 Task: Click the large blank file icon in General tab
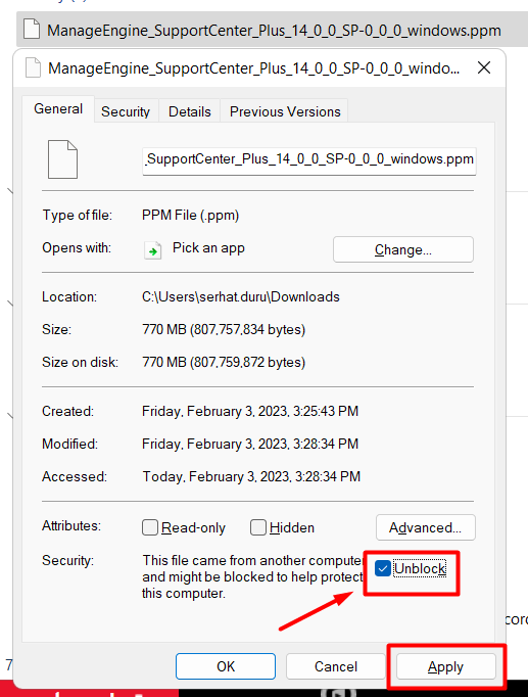(x=63, y=159)
